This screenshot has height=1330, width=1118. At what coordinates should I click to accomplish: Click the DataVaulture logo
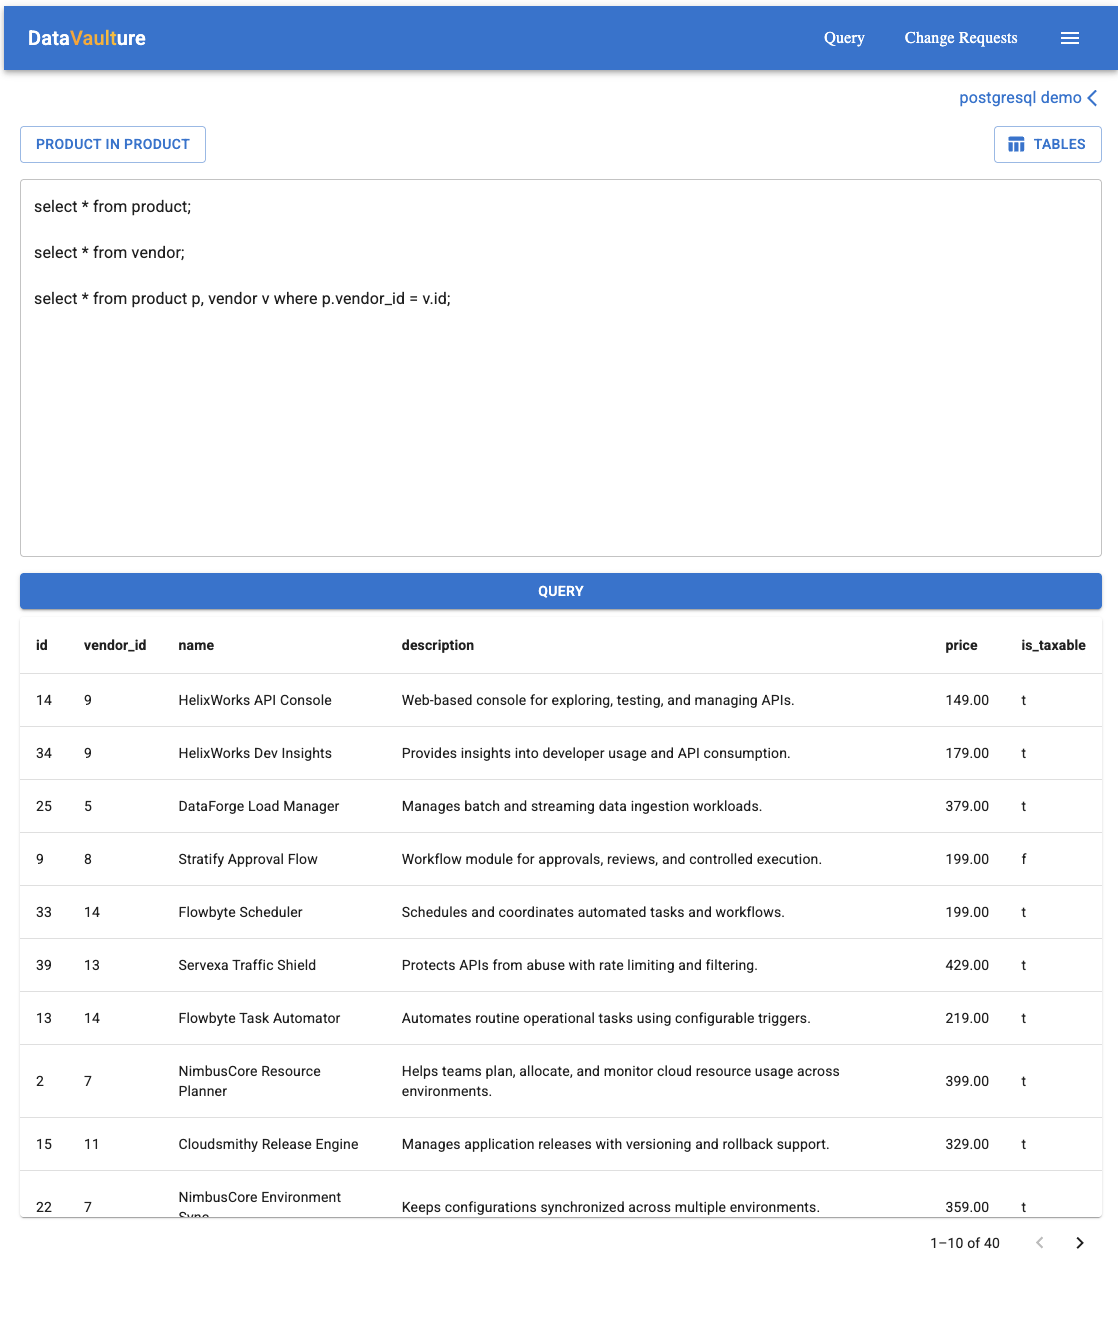click(86, 38)
